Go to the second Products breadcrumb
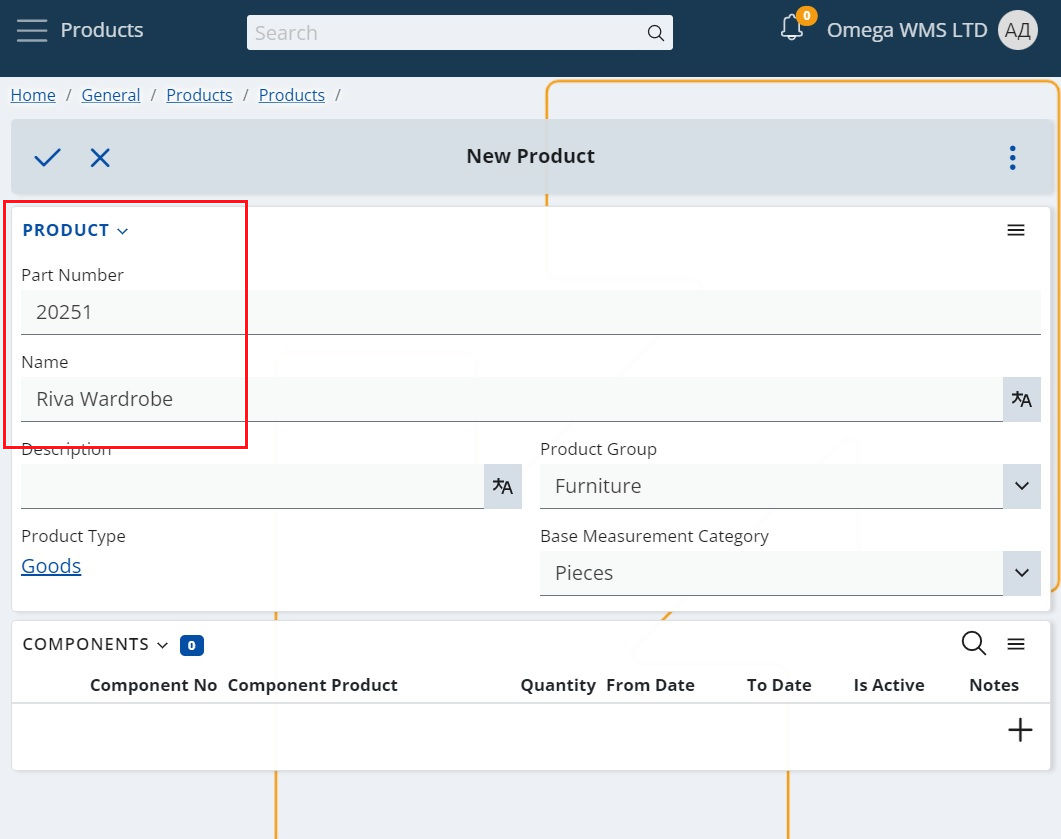Screen dimensions: 1061x839 point(292,95)
